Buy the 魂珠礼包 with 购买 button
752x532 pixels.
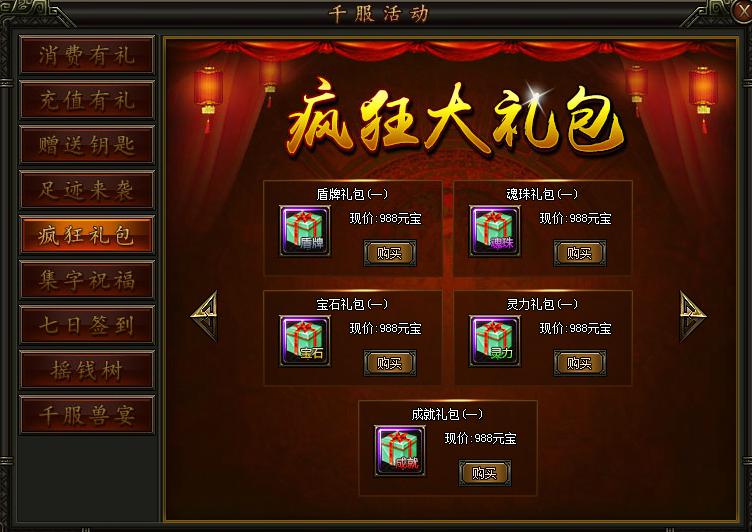(580, 253)
